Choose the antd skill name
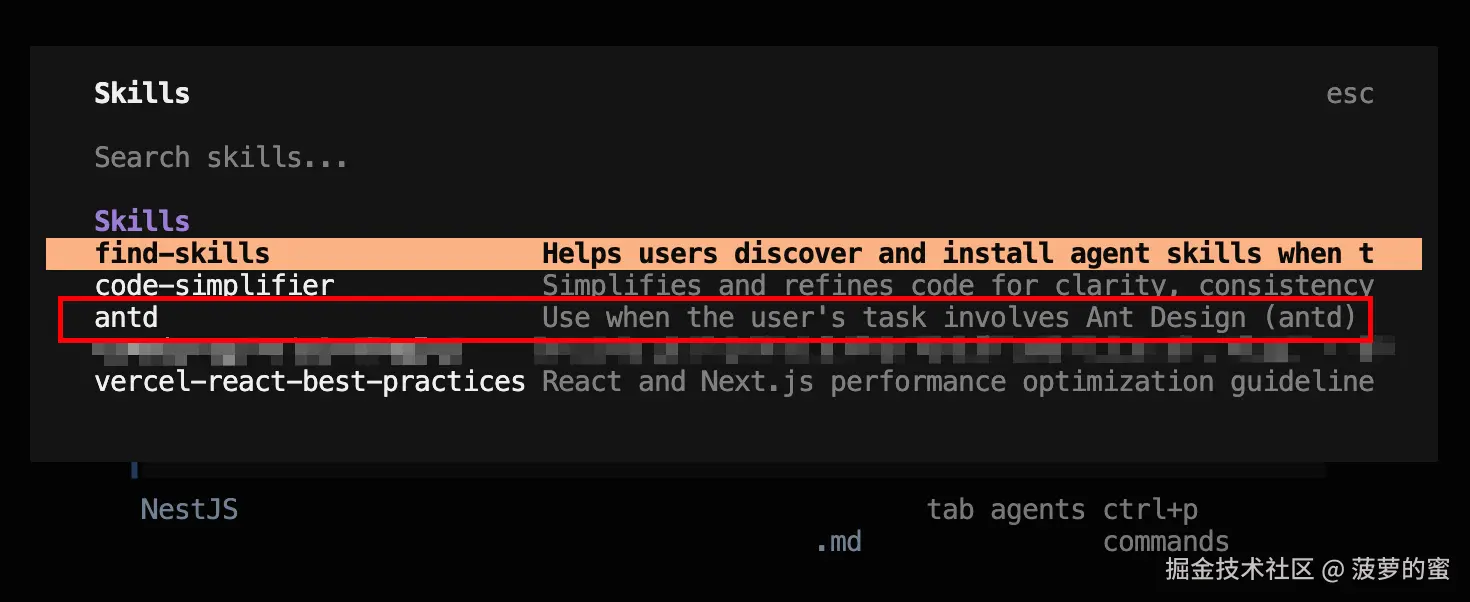Image resolution: width=1470 pixels, height=602 pixels. coord(126,318)
